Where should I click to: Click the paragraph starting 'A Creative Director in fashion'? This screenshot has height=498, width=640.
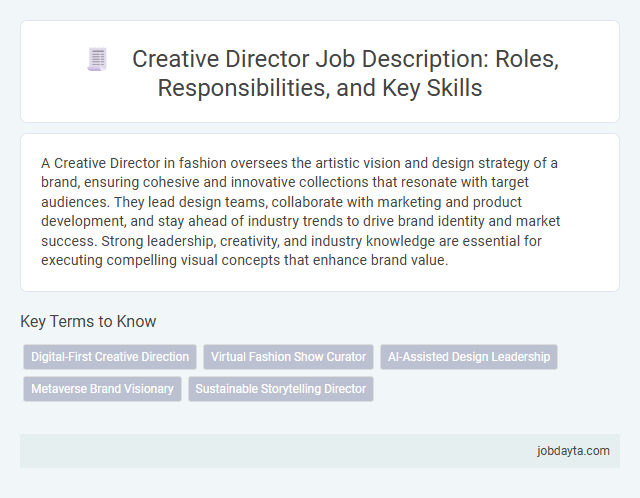pos(301,211)
